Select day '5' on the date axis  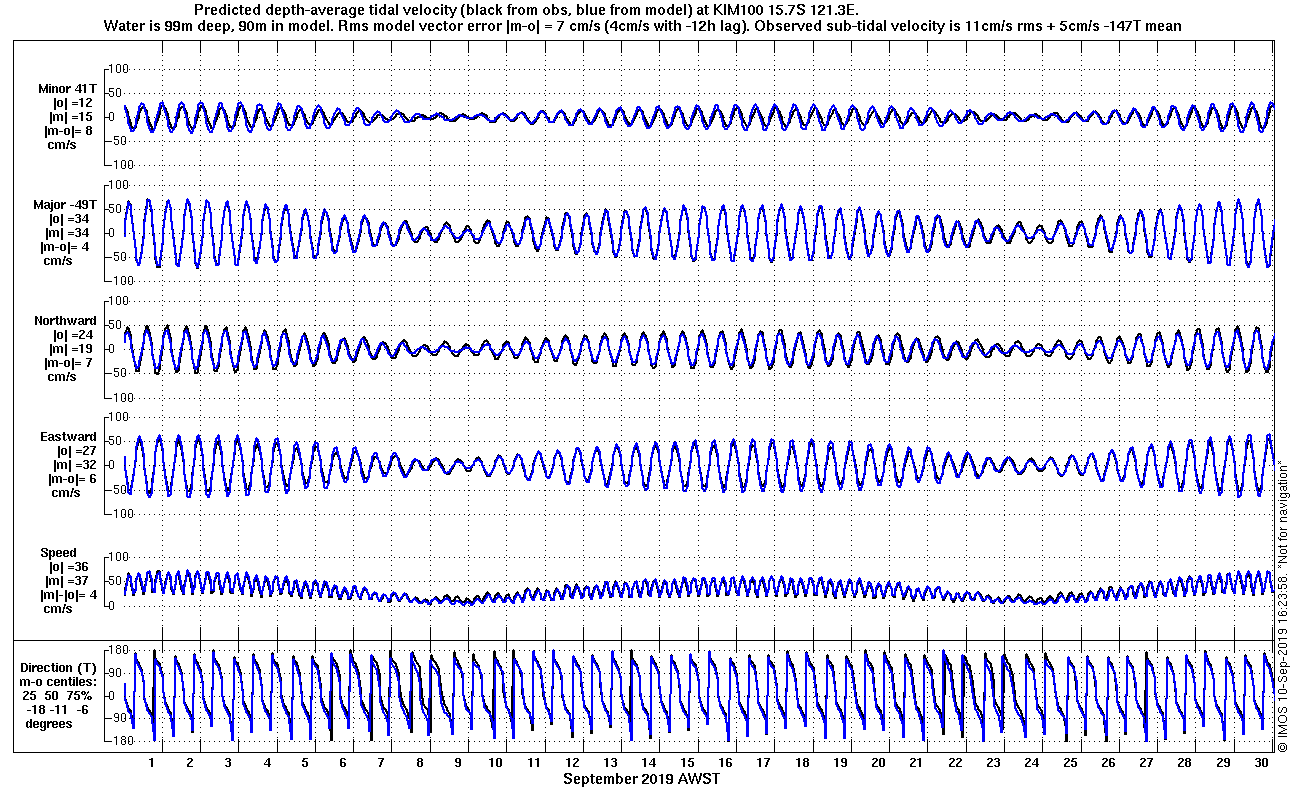point(305,763)
